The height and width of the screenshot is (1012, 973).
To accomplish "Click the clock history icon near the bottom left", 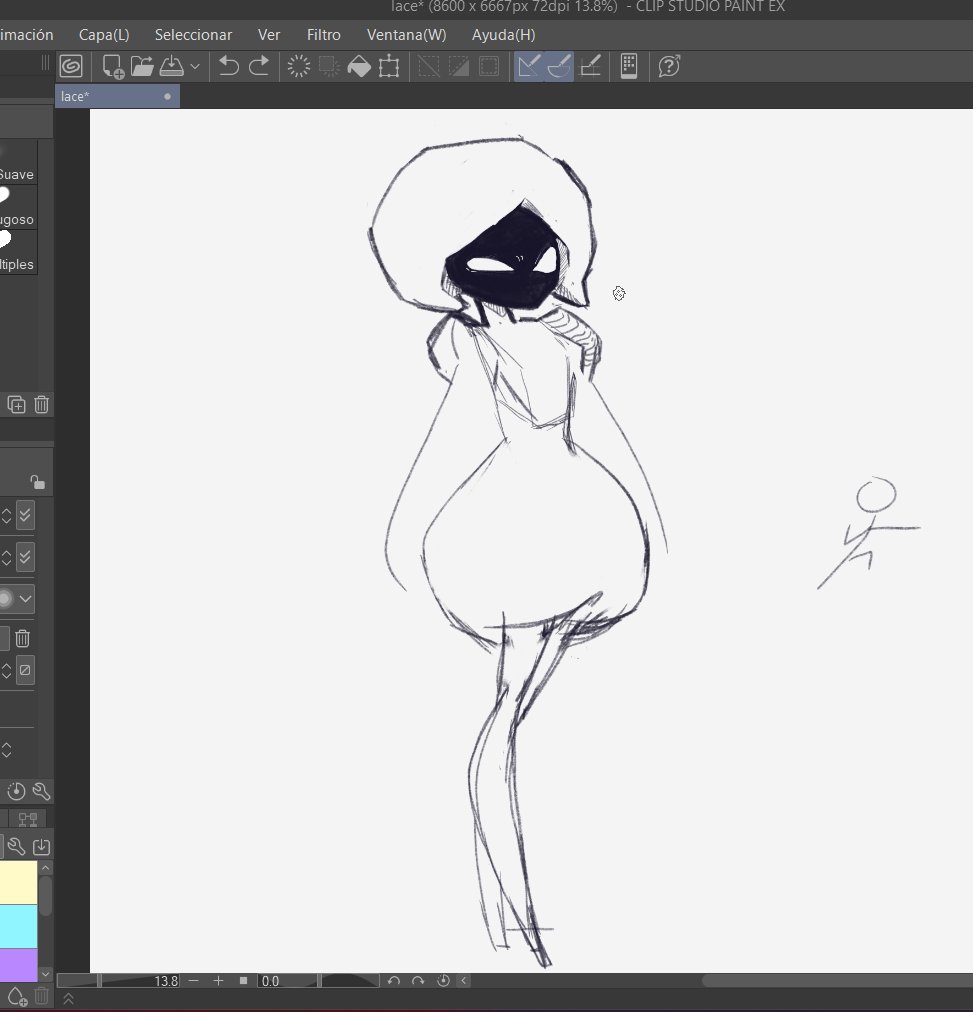I will [x=15, y=791].
